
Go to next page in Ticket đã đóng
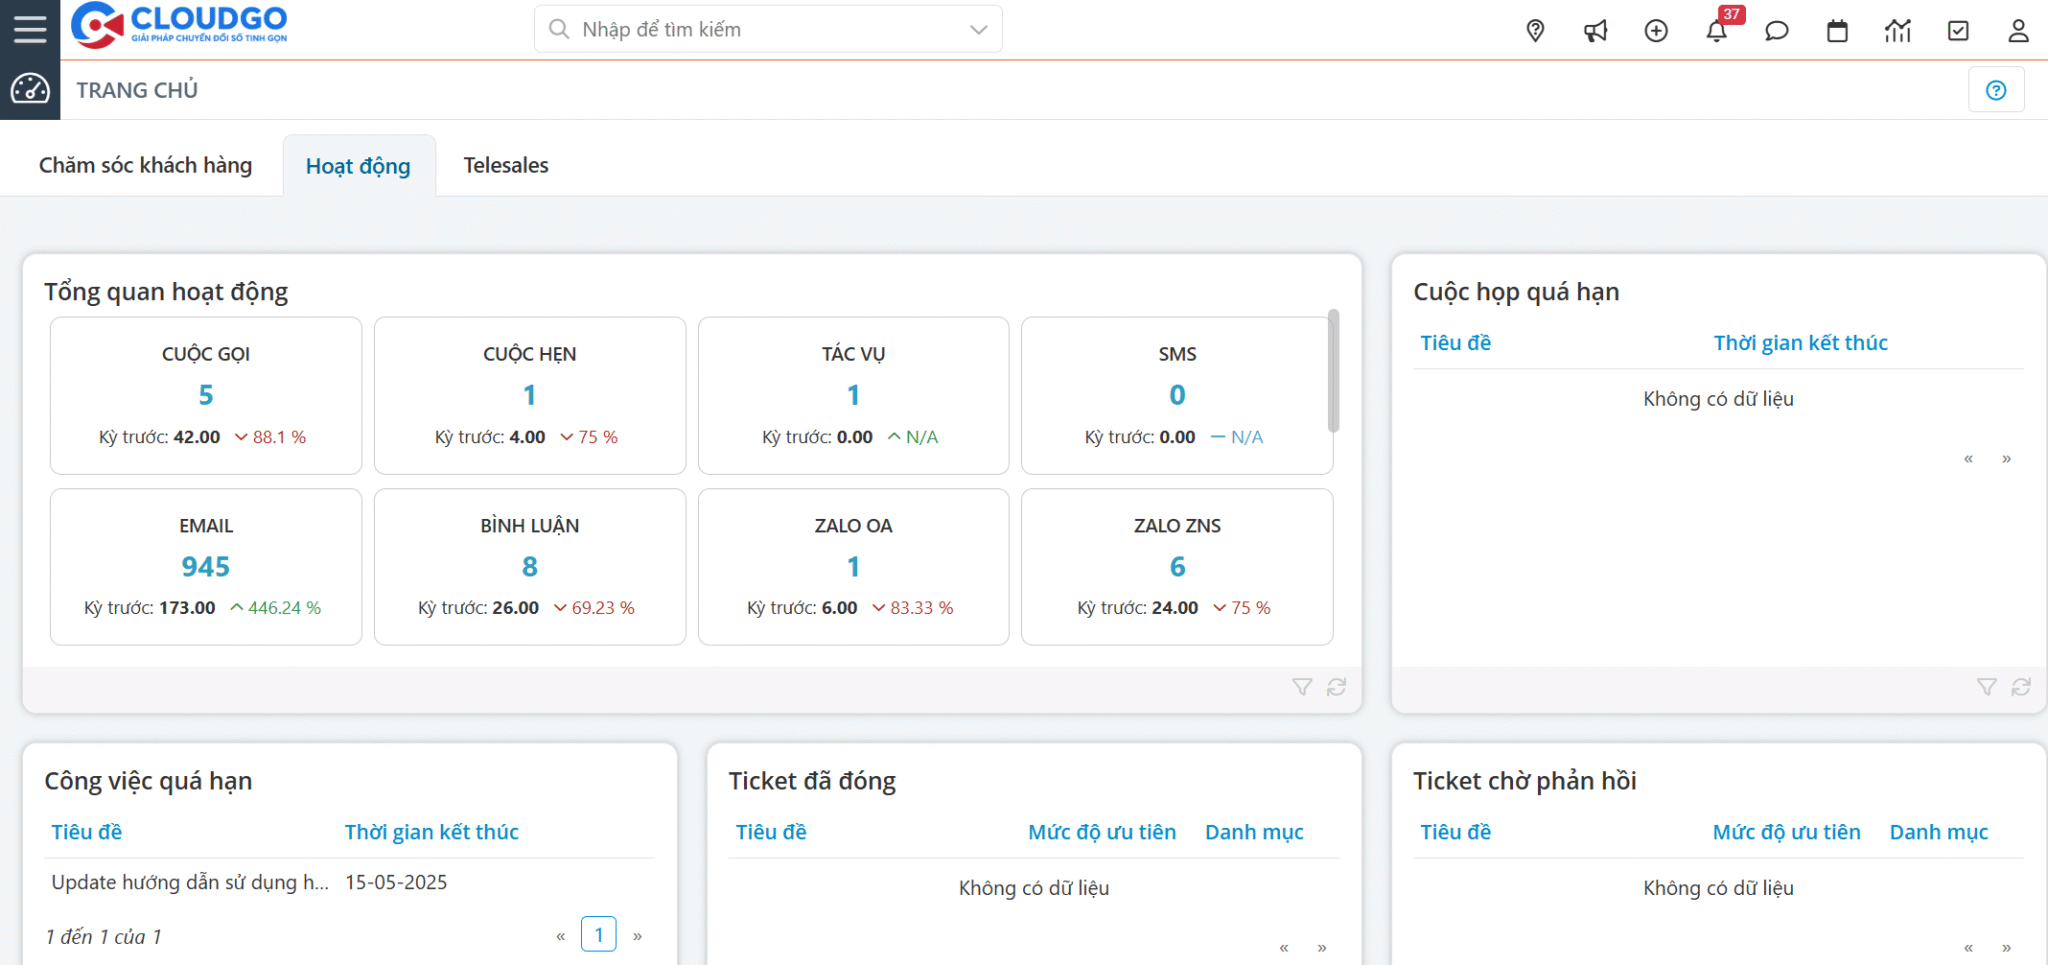pos(1322,948)
